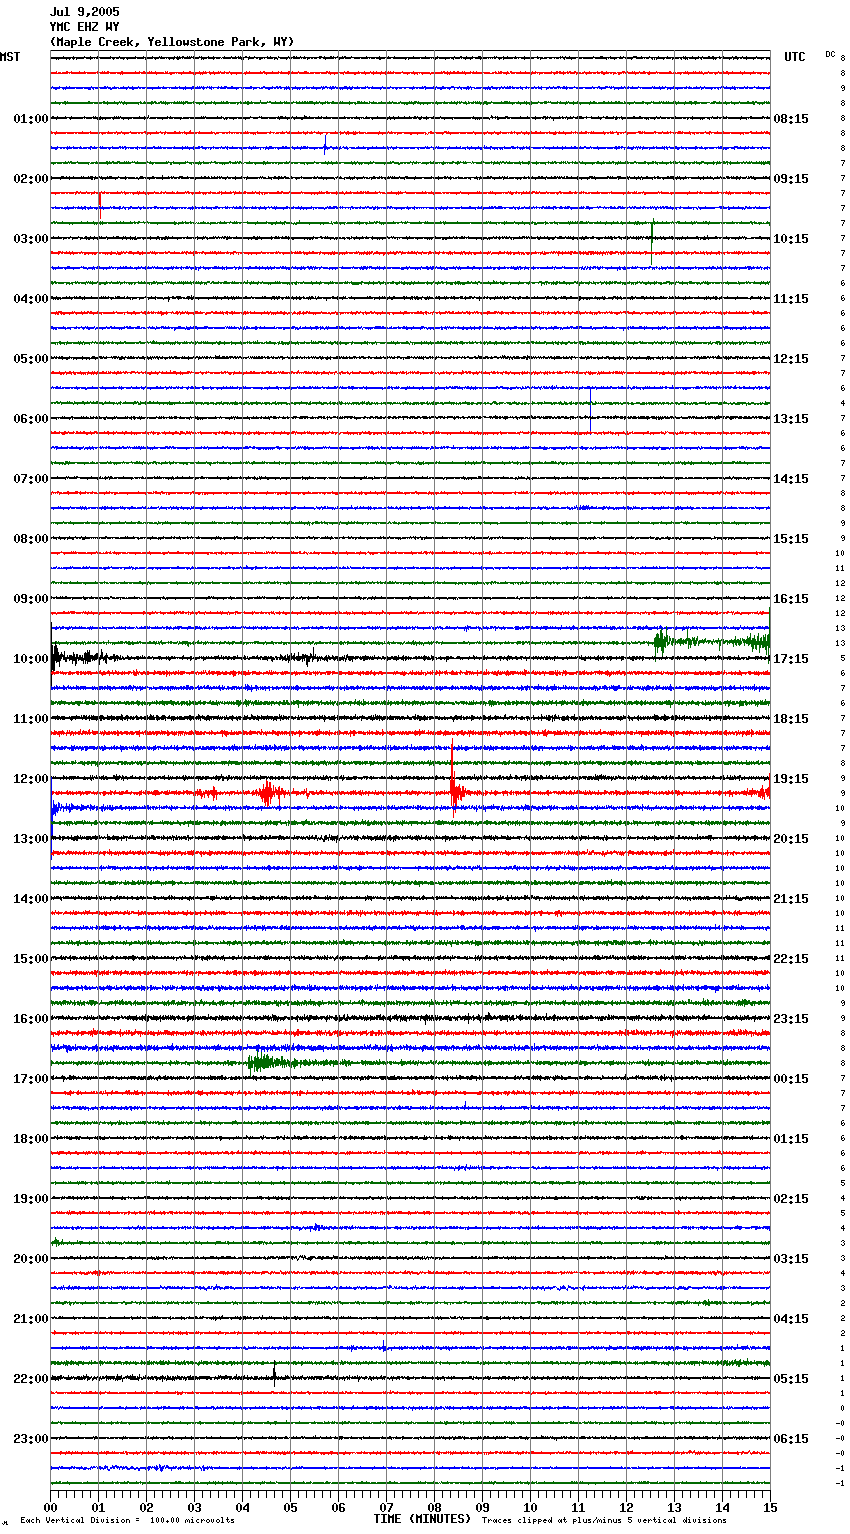This screenshot has height=1534, width=850.
Task: Select the "21:00" MST time label
Action: click(31, 1319)
